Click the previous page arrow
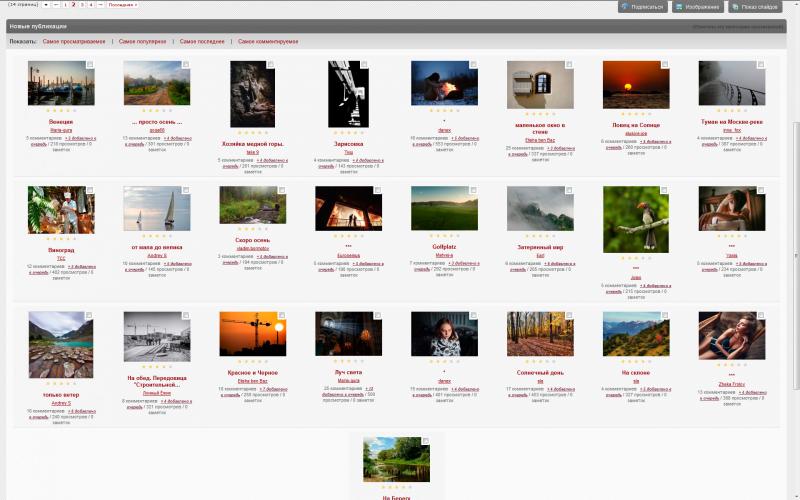The image size is (800, 500). (56, 5)
